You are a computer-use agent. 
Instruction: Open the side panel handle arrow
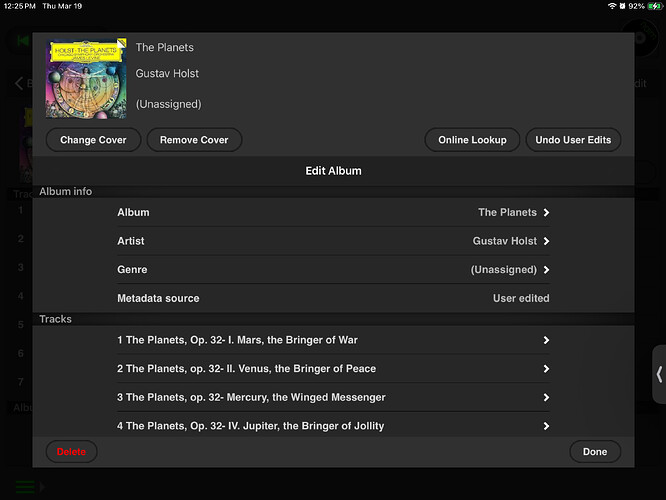tap(659, 374)
